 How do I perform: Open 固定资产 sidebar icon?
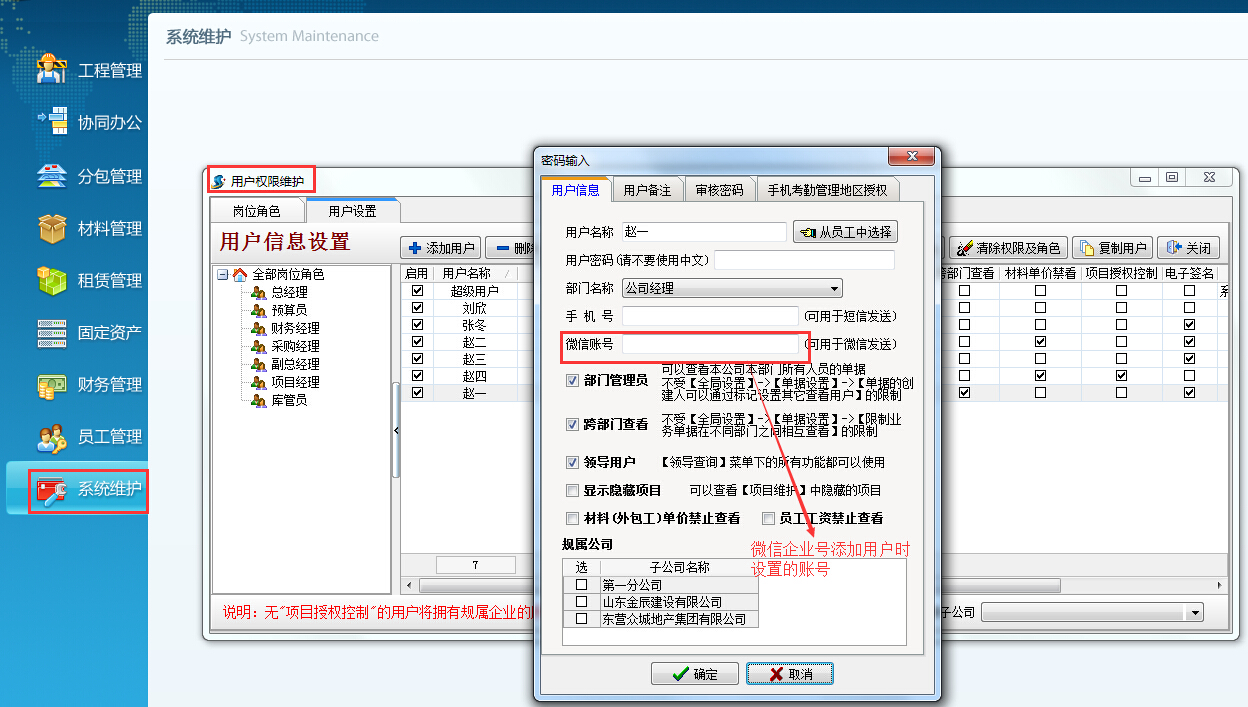tap(52, 332)
